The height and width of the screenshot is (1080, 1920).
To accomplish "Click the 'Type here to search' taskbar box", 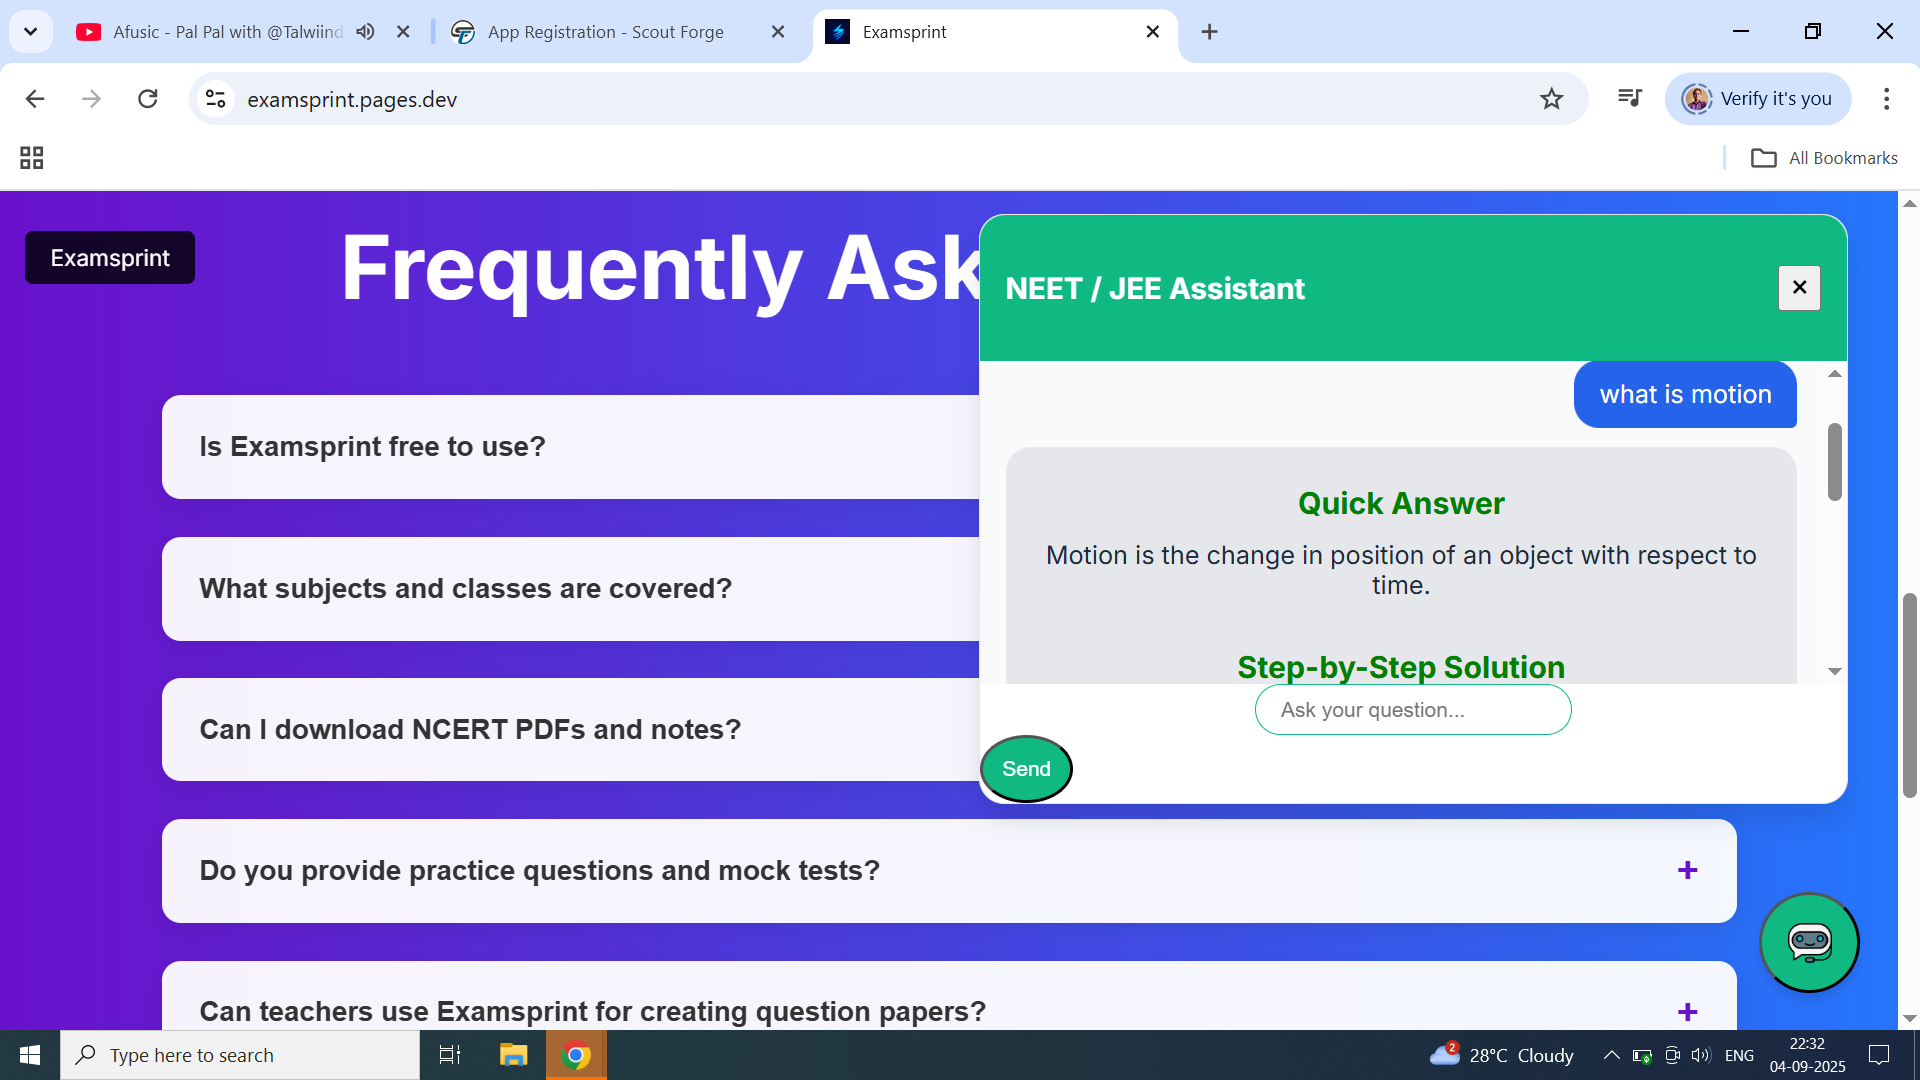I will (x=240, y=1055).
